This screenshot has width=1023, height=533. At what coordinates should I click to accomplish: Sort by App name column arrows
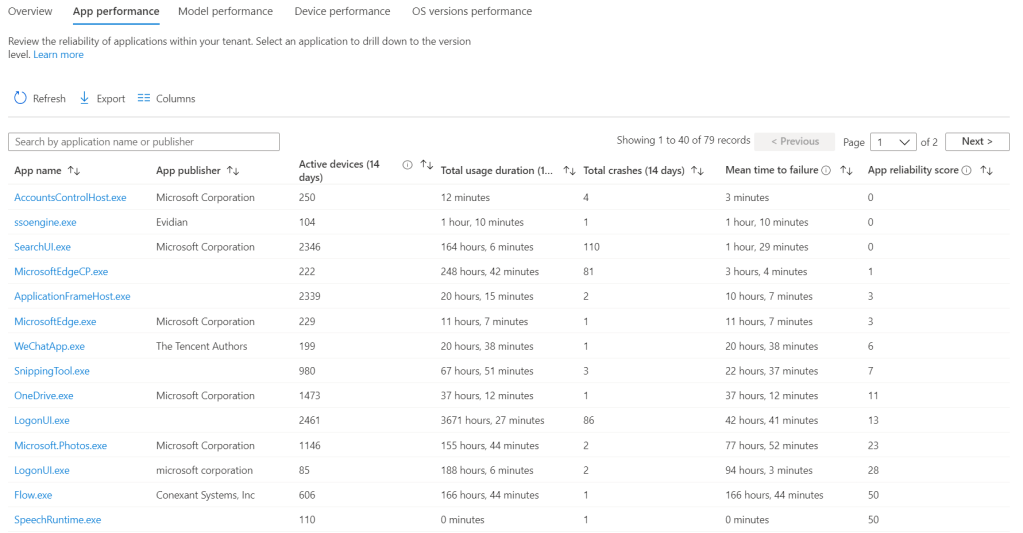(74, 171)
